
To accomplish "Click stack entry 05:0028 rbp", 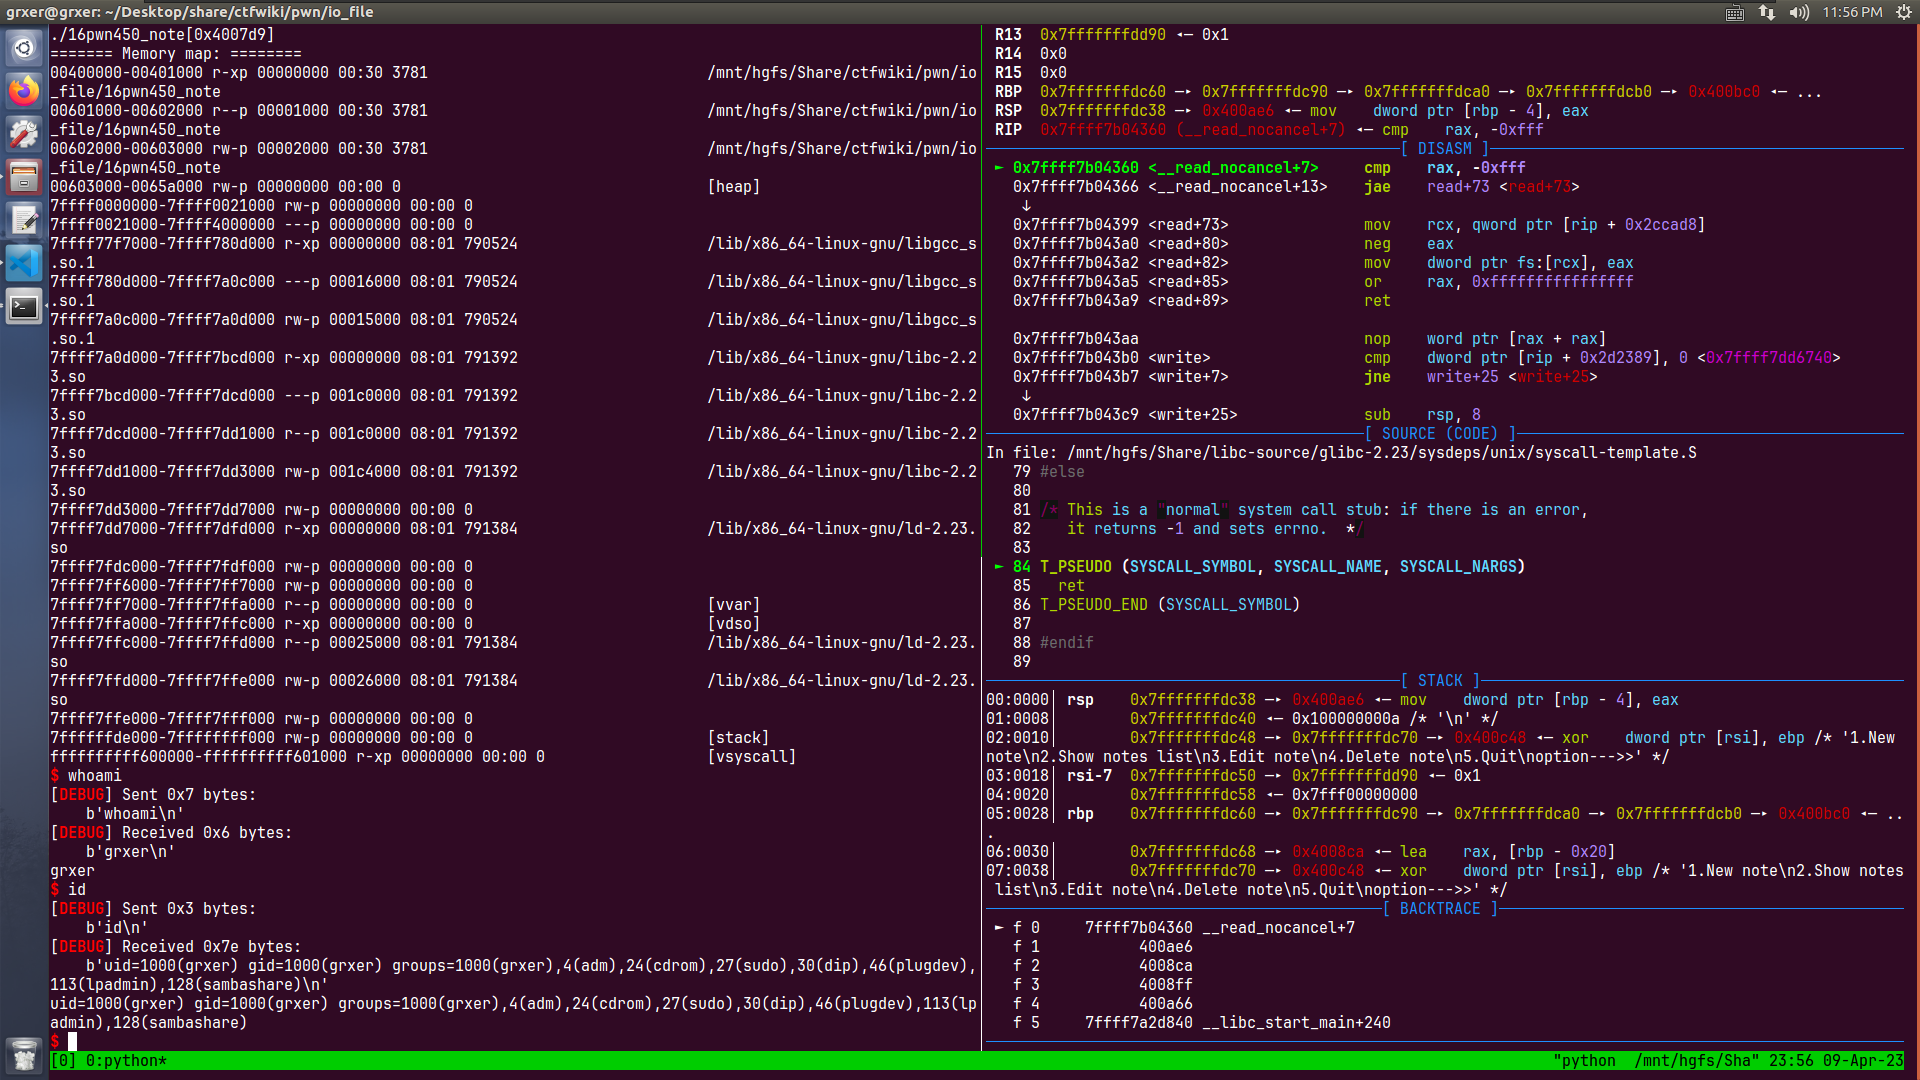I will (1444, 814).
